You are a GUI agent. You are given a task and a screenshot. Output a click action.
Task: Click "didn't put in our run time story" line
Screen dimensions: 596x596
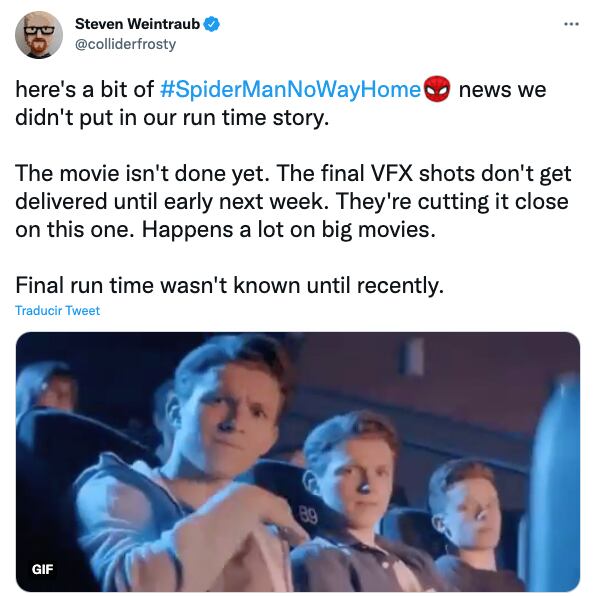172,118
